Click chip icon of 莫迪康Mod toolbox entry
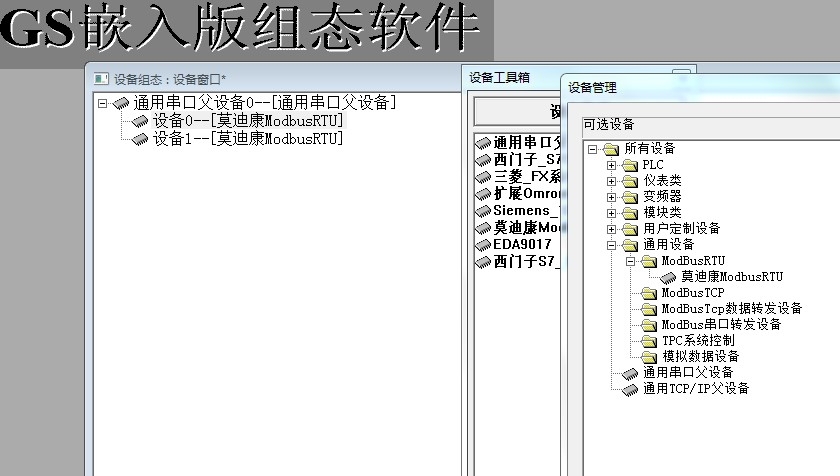The width and height of the screenshot is (840, 476). click(x=483, y=228)
